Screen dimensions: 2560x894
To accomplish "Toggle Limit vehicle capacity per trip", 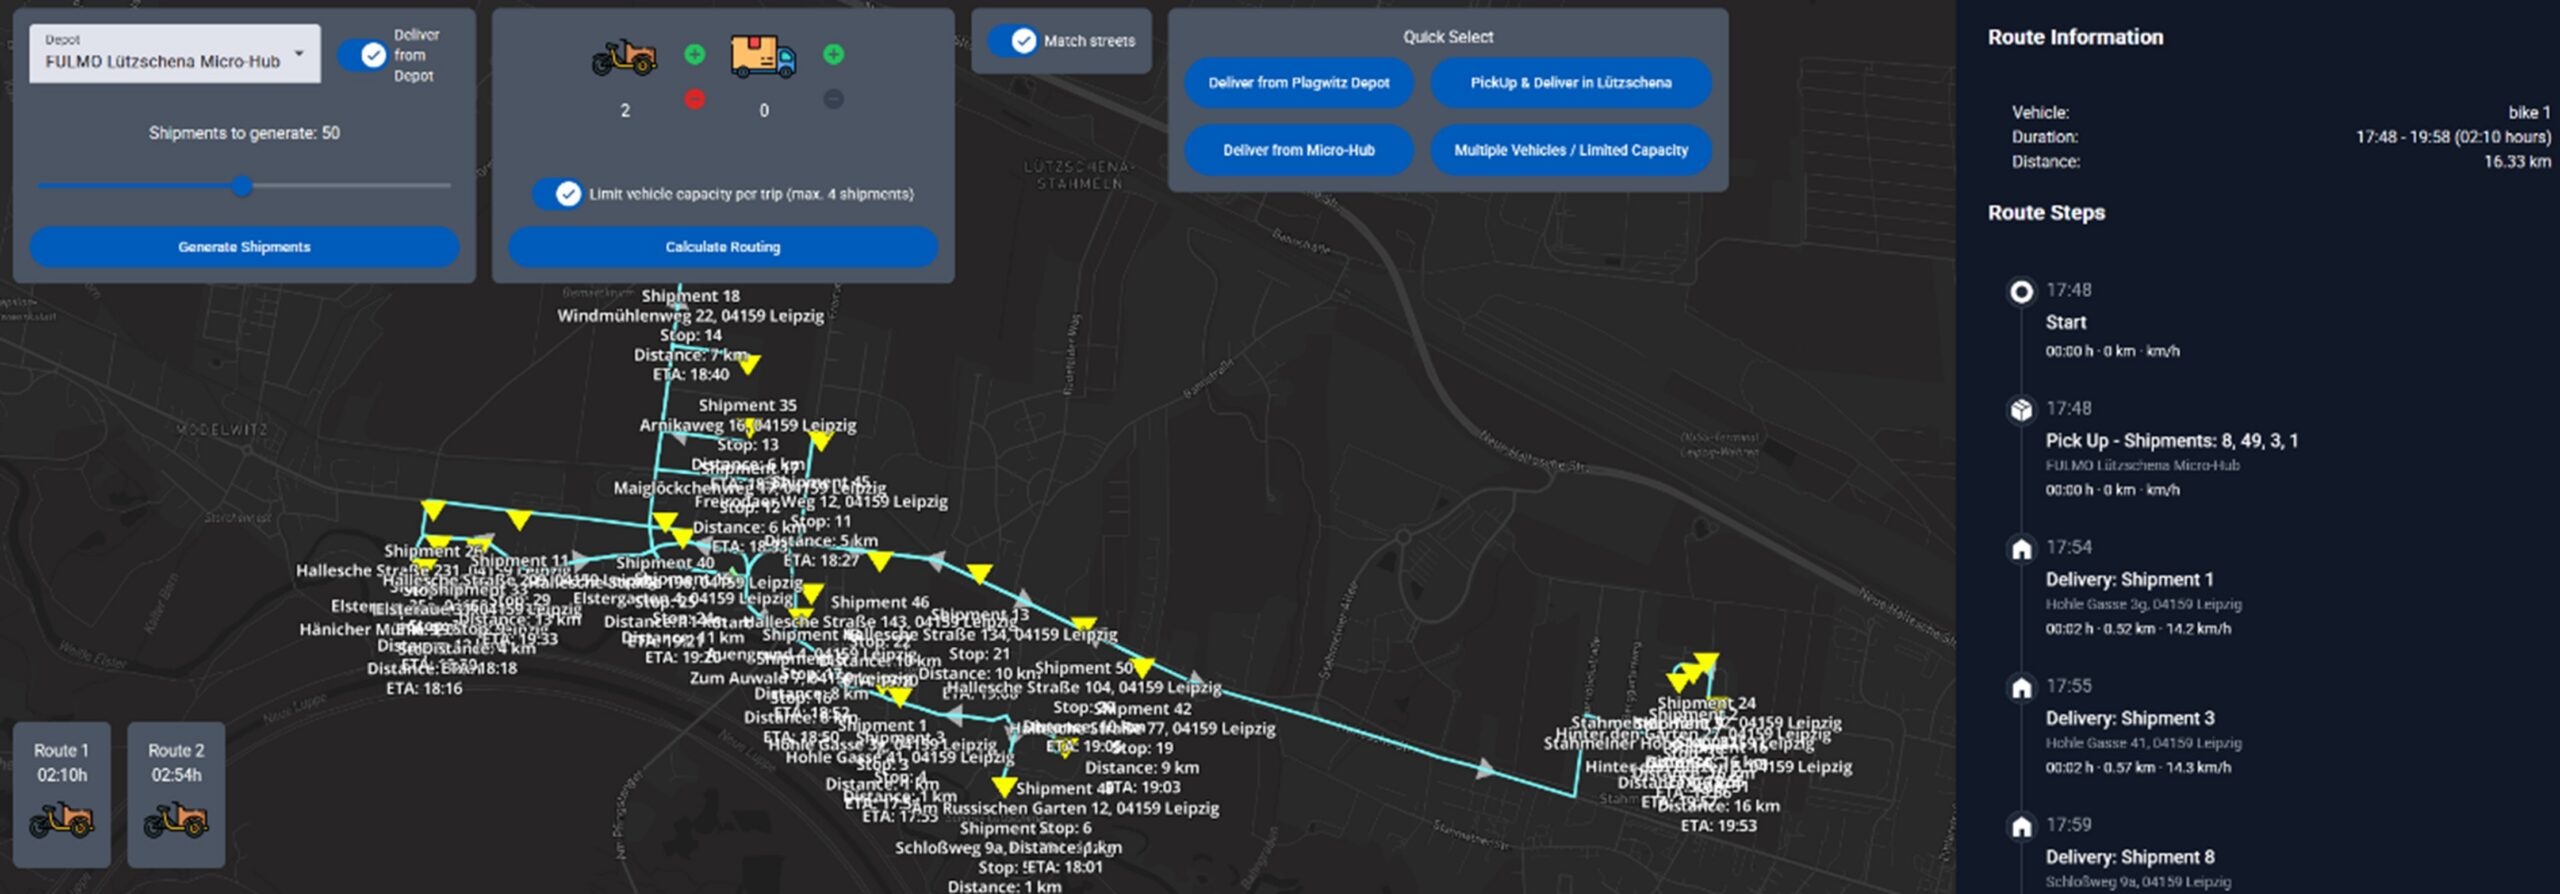I will pos(557,194).
